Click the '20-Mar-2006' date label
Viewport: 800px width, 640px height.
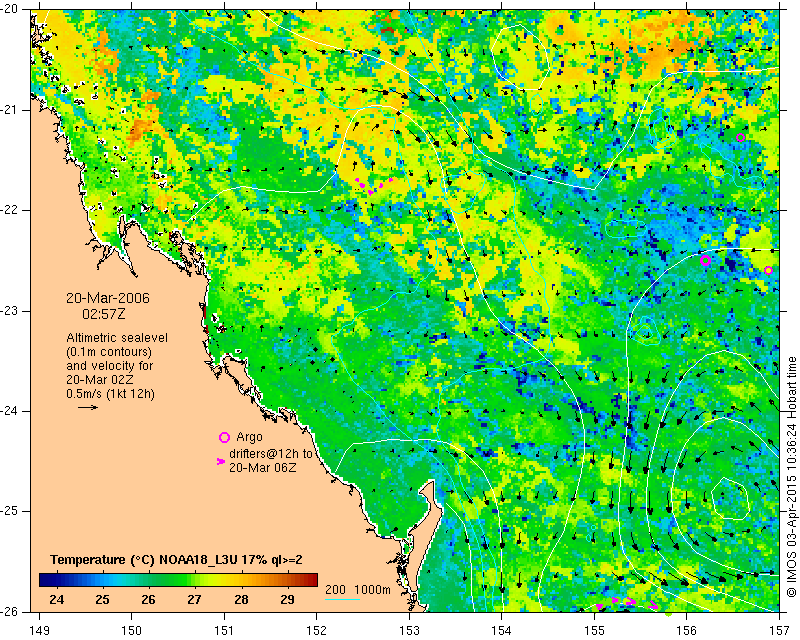(108, 298)
